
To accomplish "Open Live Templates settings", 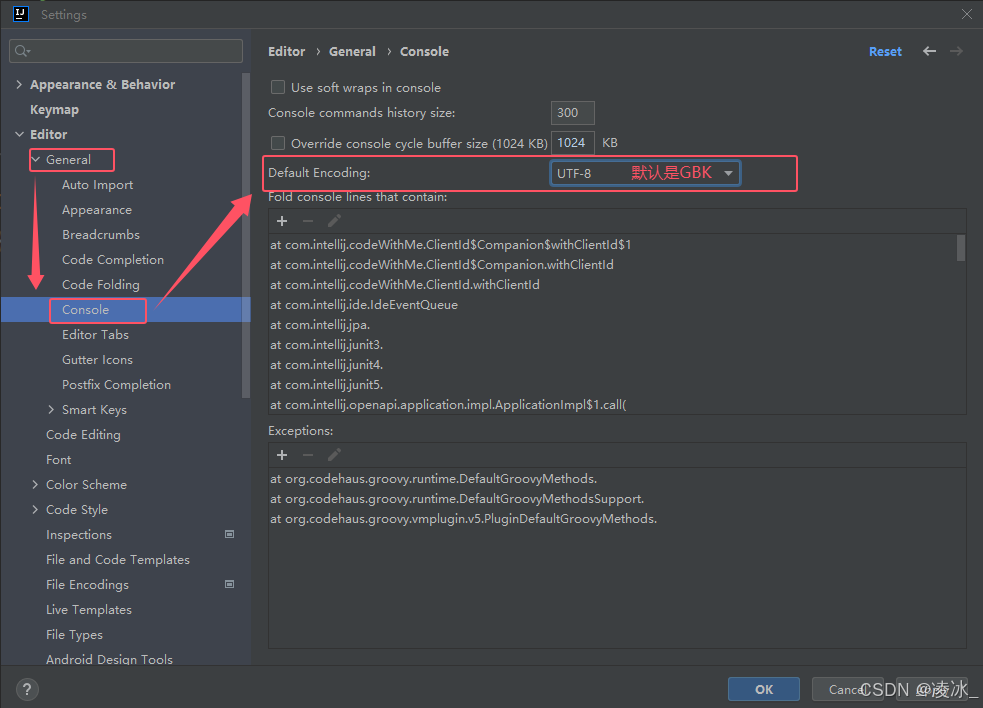I will tap(89, 610).
